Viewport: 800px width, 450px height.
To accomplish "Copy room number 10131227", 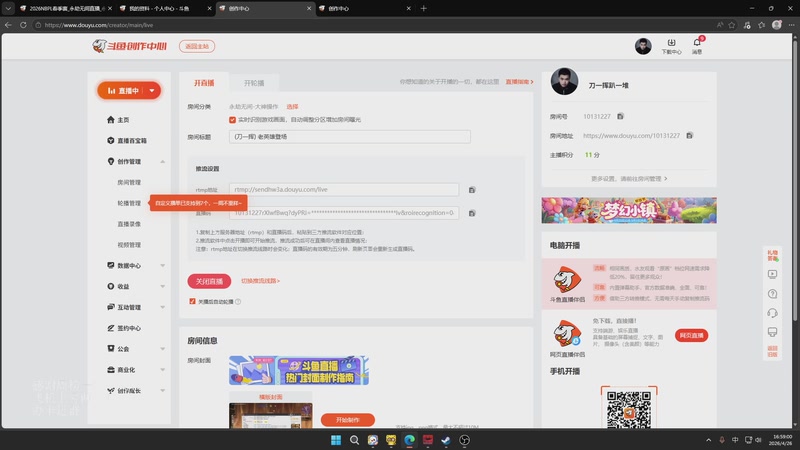I will 620,116.
